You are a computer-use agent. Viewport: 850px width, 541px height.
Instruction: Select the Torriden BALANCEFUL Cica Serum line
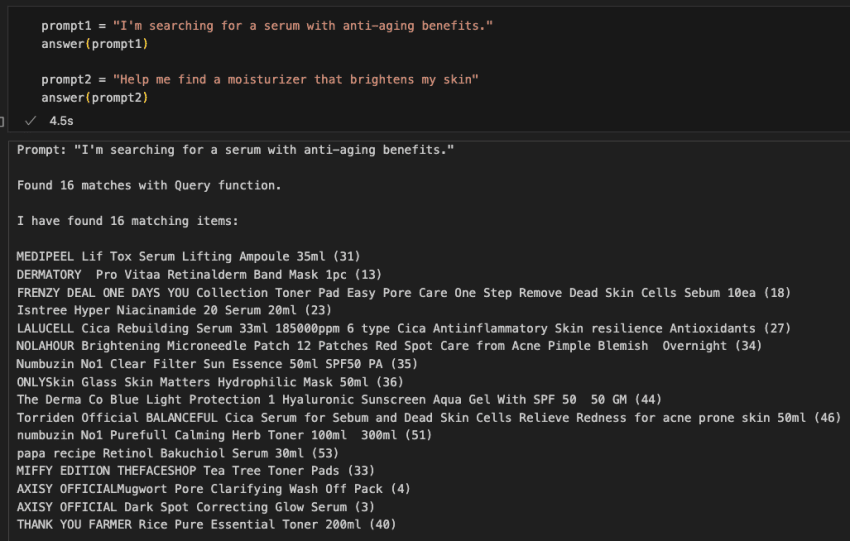coord(428,417)
